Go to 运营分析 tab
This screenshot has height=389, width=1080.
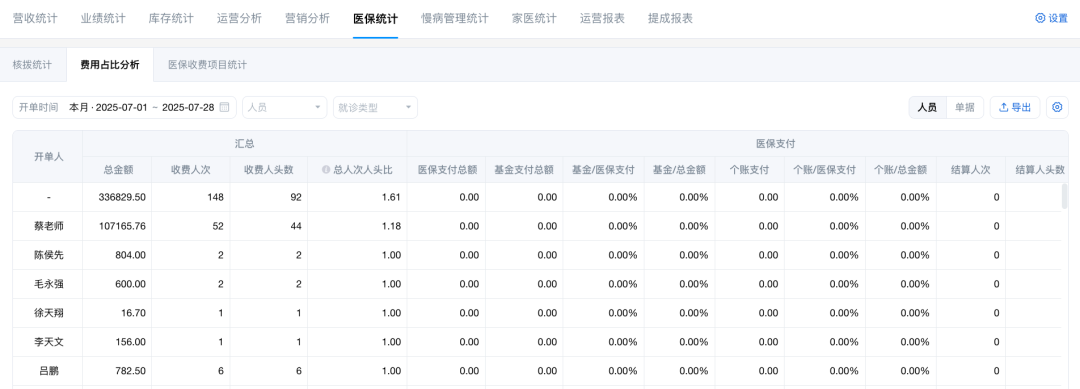coord(239,19)
